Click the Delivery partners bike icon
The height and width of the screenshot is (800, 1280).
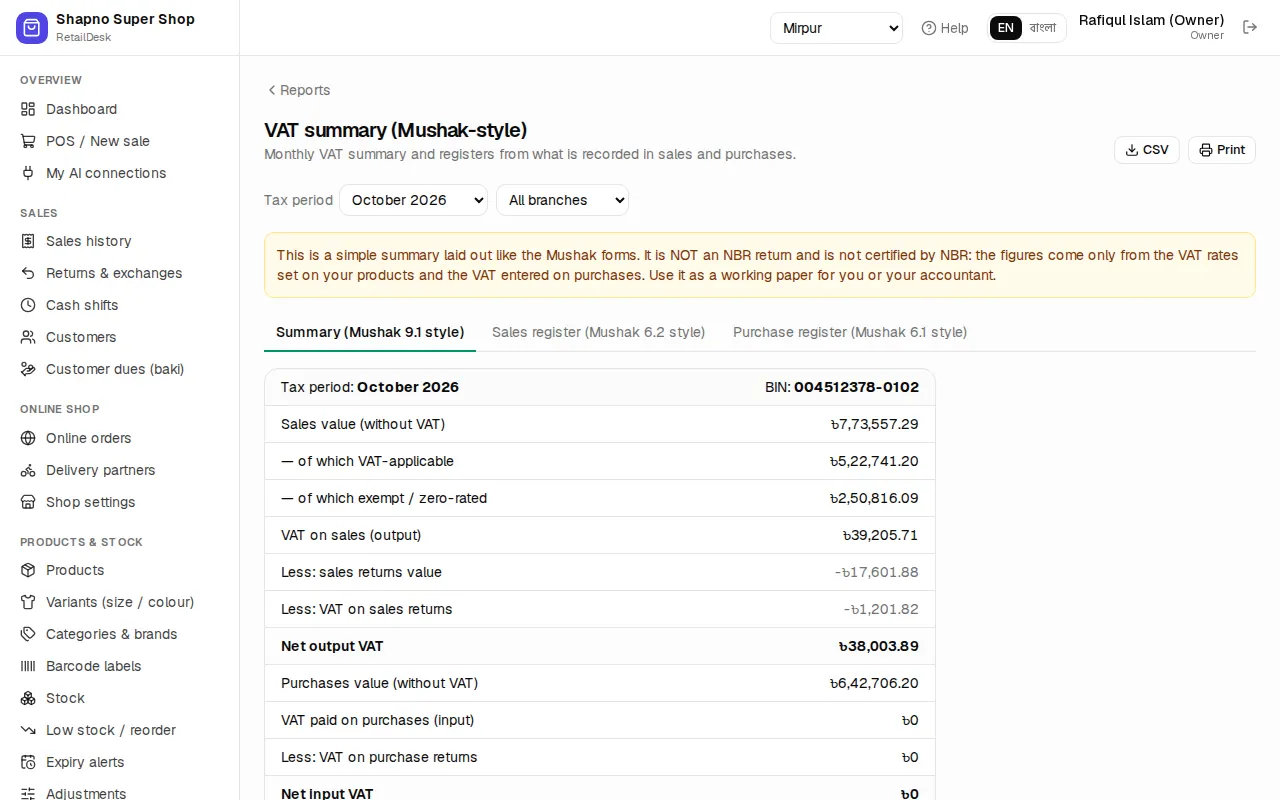[28, 470]
